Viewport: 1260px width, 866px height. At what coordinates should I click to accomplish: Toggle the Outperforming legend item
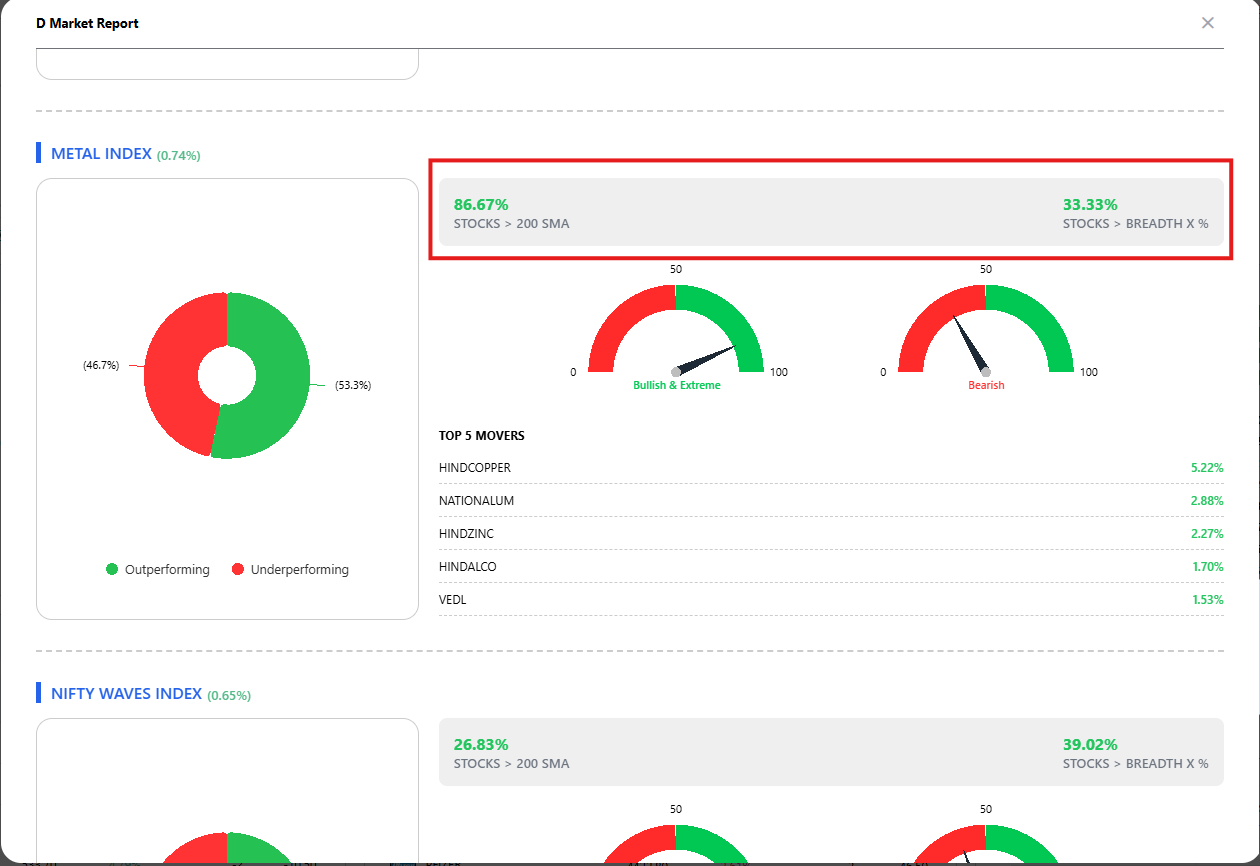[x=158, y=569]
